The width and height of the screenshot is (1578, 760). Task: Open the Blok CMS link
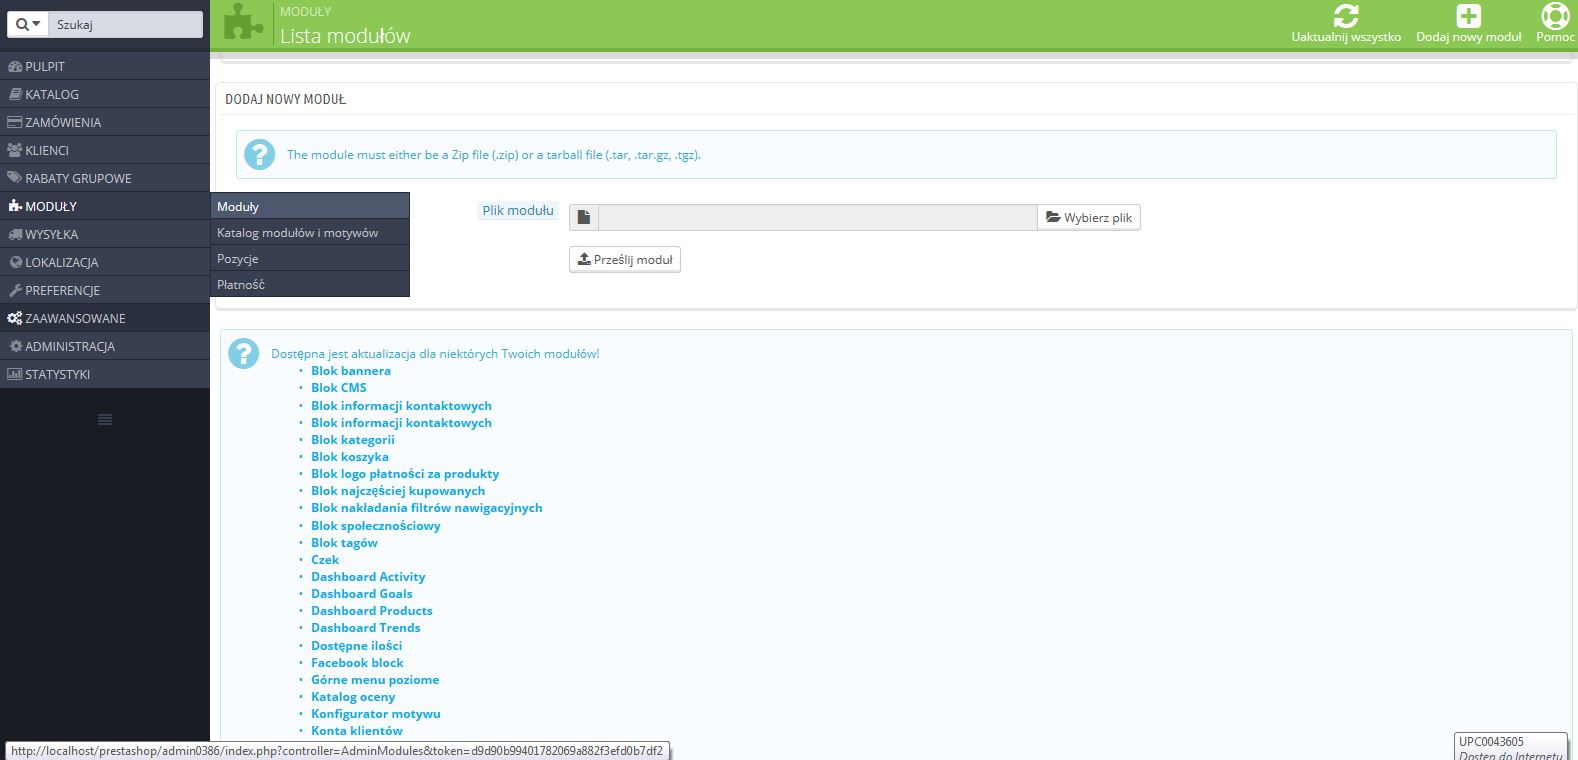[x=339, y=388]
